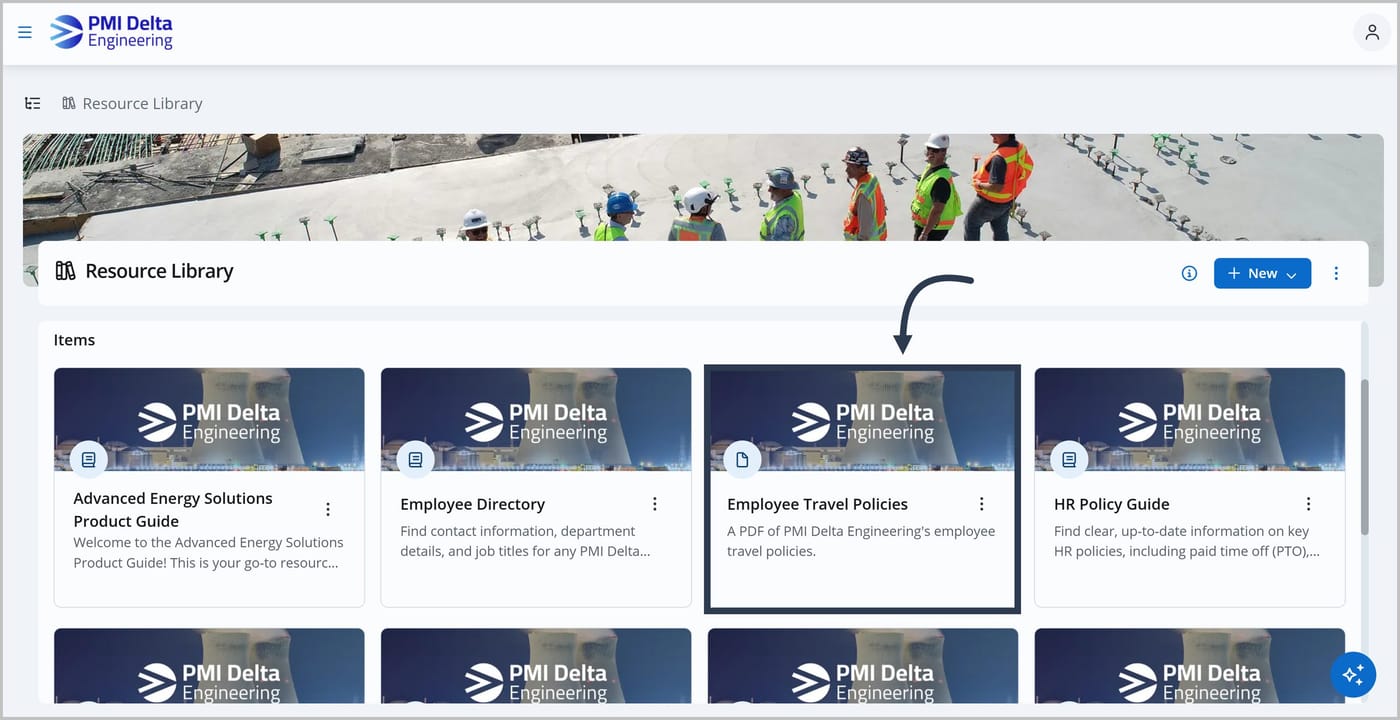Click file icon on Employee Travel Policies card
Viewport: 1400px width, 720px height.
point(742,460)
